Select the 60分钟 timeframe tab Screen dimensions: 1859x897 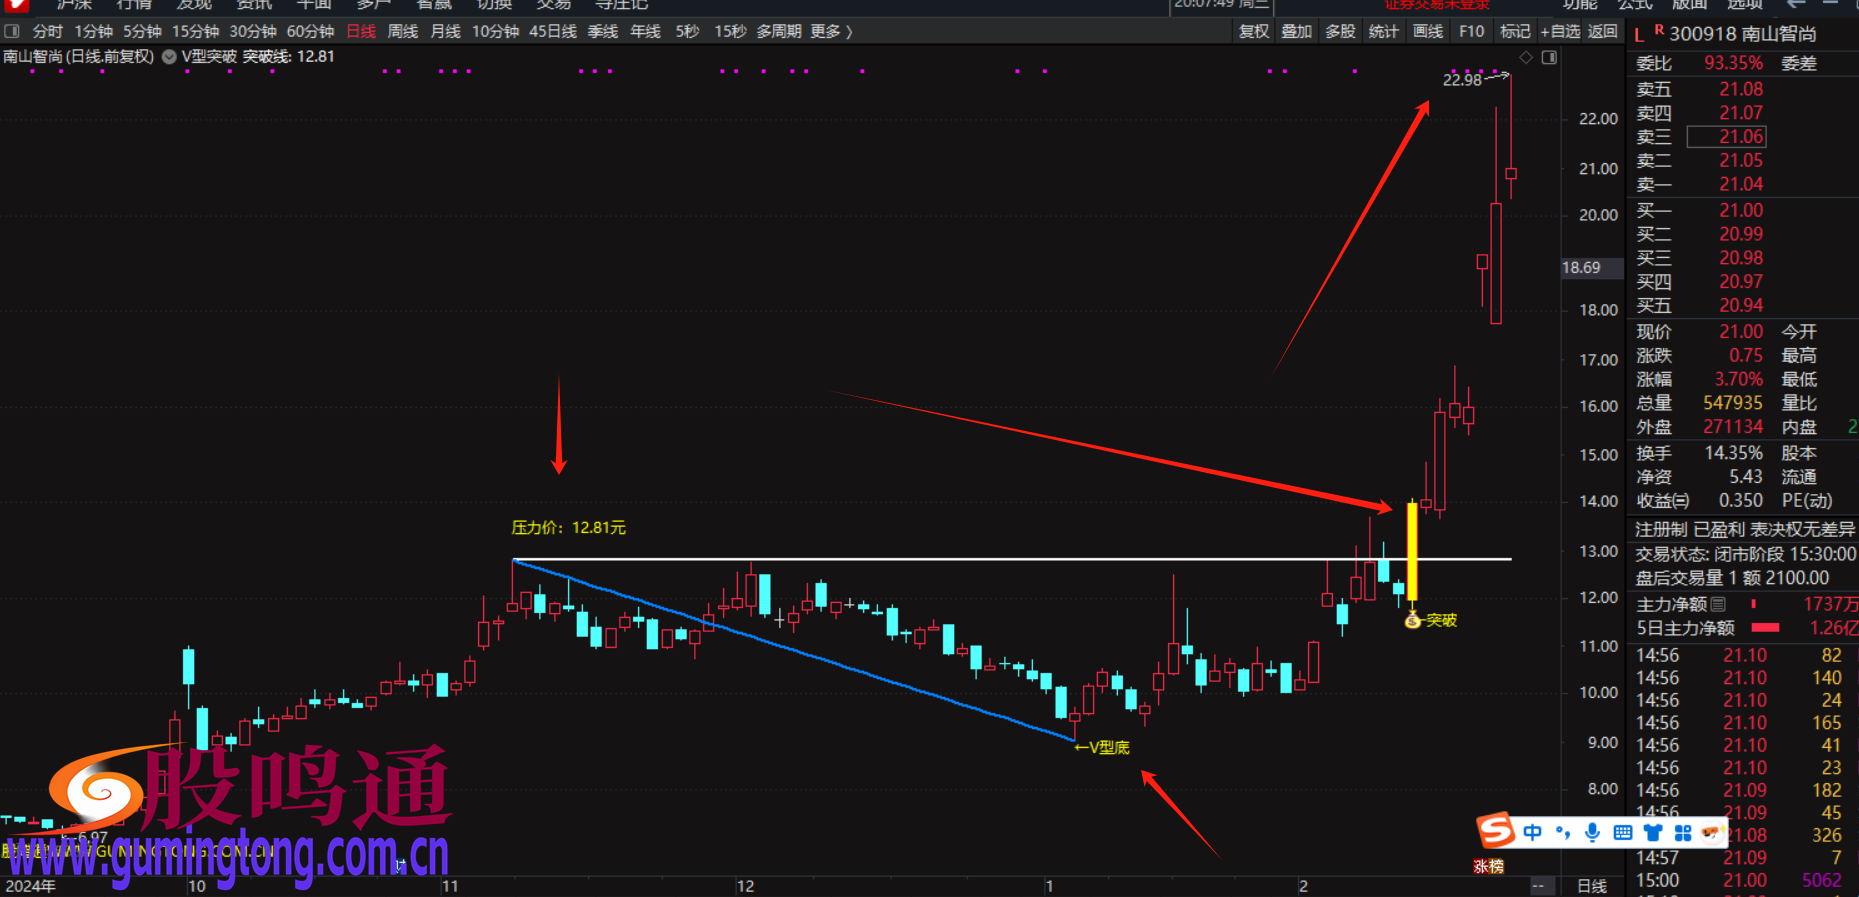pos(310,32)
